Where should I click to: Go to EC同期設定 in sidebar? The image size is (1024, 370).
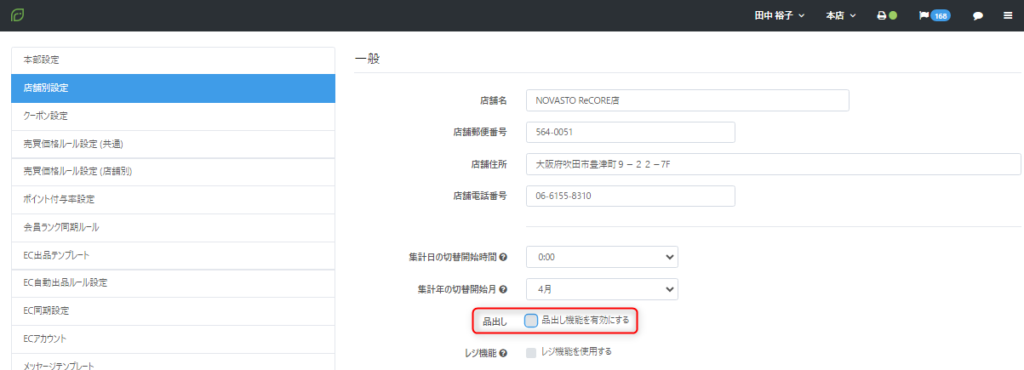pos(173,311)
